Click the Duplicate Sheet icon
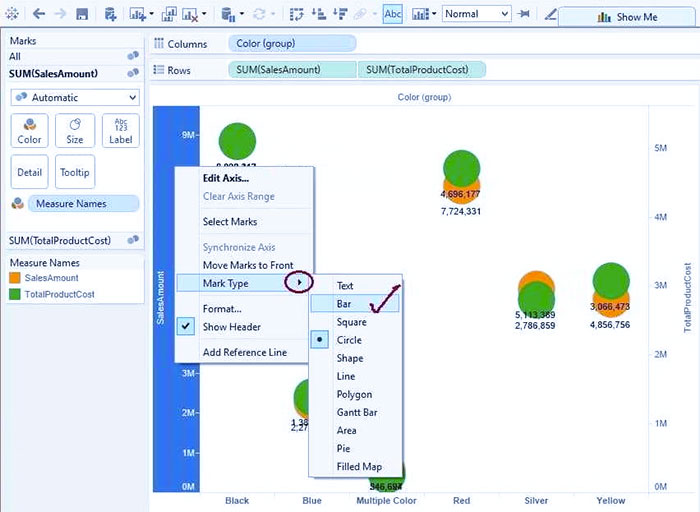The image size is (700, 512). (168, 14)
